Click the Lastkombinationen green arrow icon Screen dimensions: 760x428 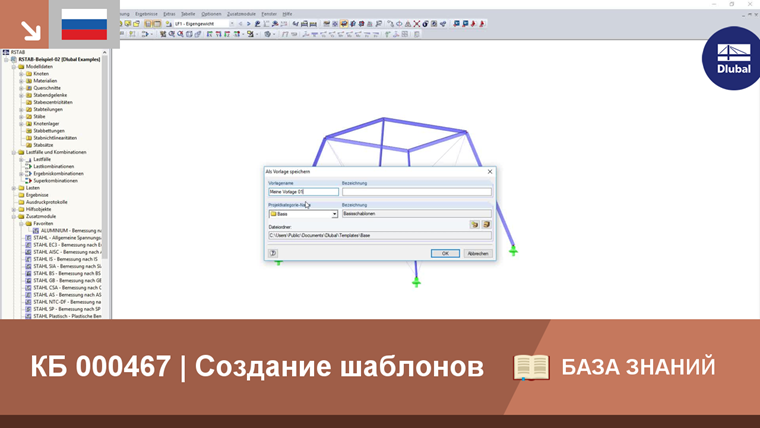pyautogui.click(x=29, y=166)
